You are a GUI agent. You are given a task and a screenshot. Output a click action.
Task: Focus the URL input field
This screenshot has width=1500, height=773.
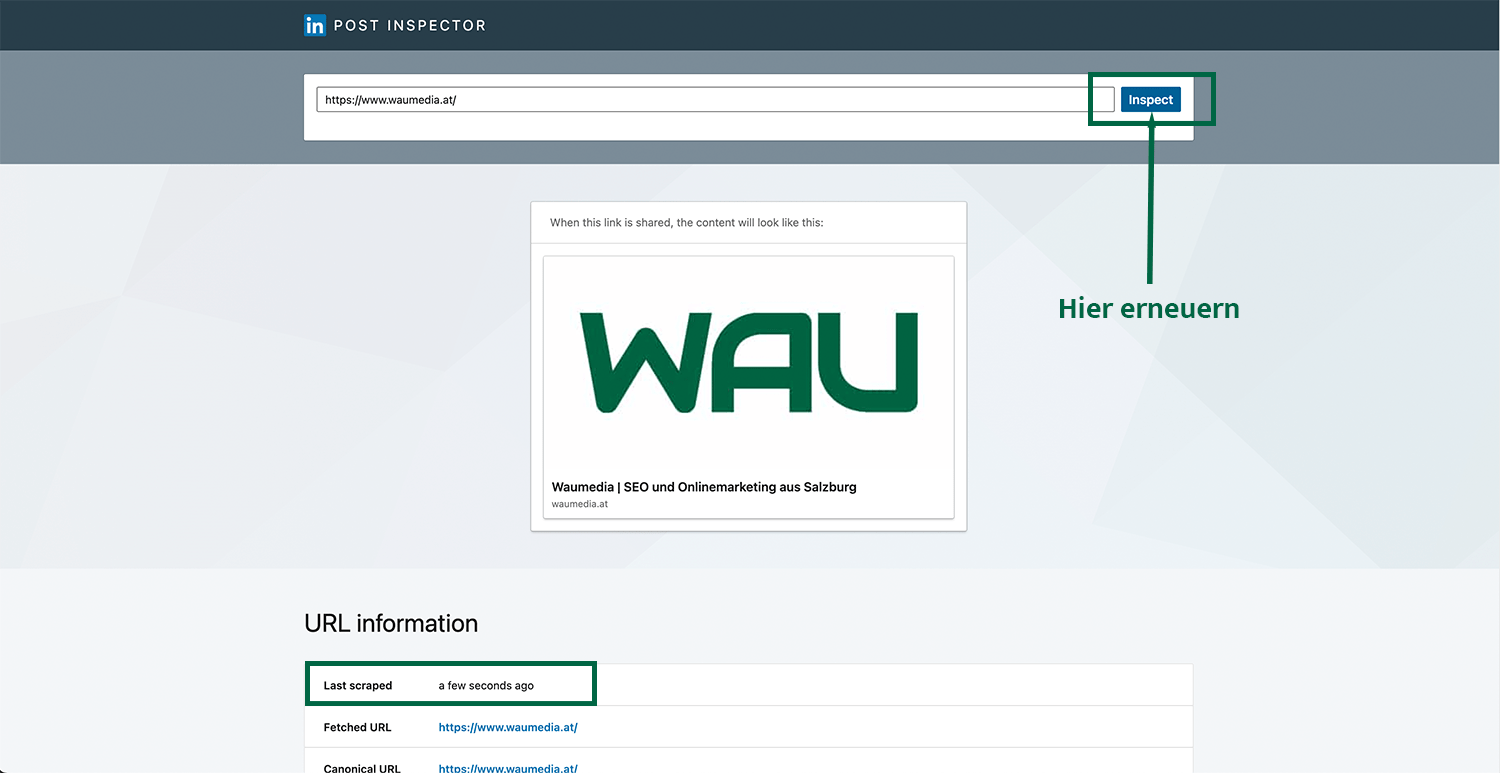point(715,100)
